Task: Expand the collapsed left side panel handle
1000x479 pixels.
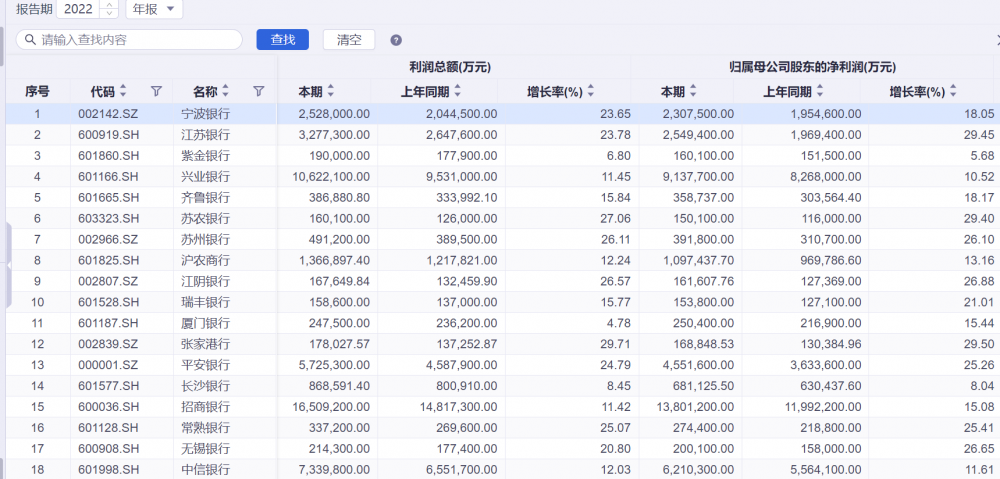Action: [9, 265]
